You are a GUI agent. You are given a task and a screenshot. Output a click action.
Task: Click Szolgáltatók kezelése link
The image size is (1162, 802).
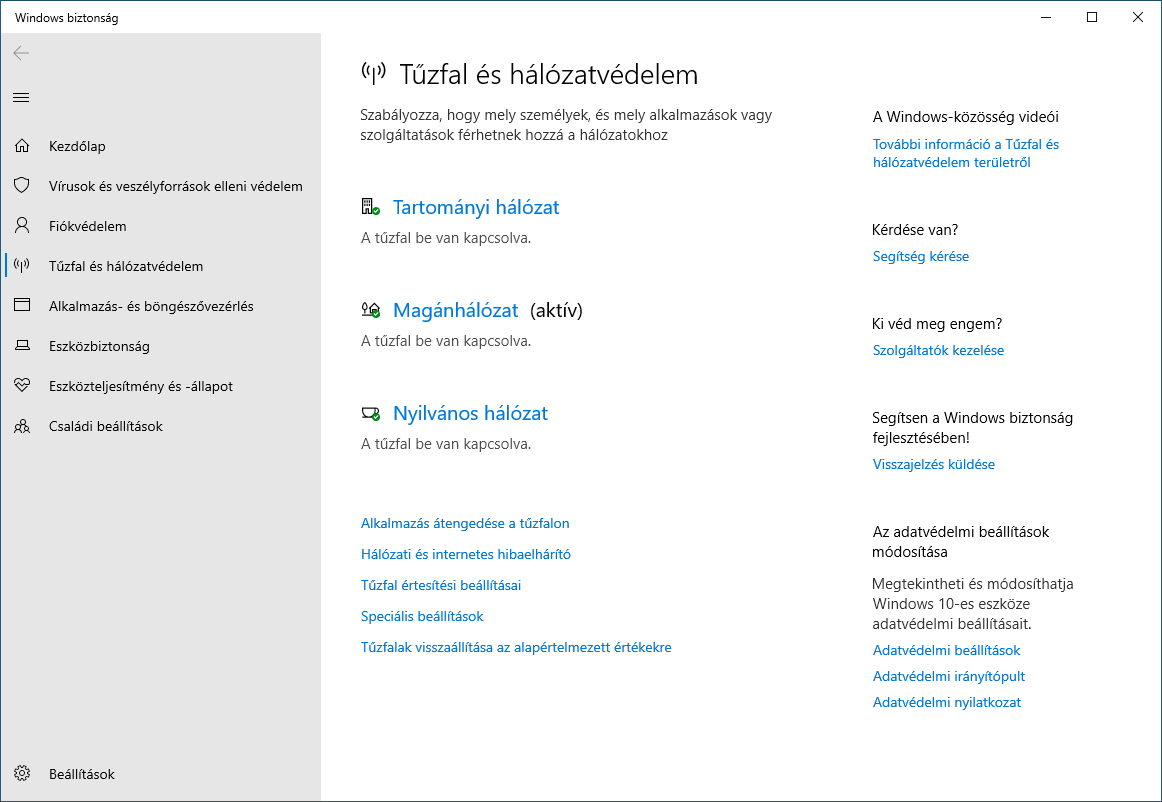[x=938, y=351]
